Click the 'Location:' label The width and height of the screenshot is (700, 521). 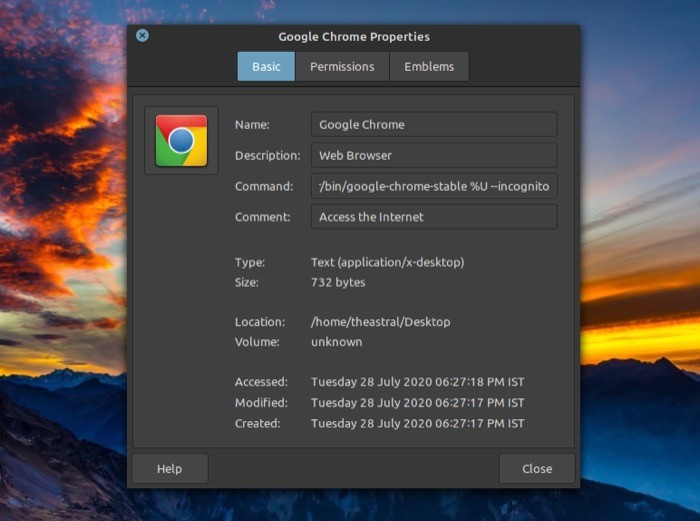click(260, 322)
